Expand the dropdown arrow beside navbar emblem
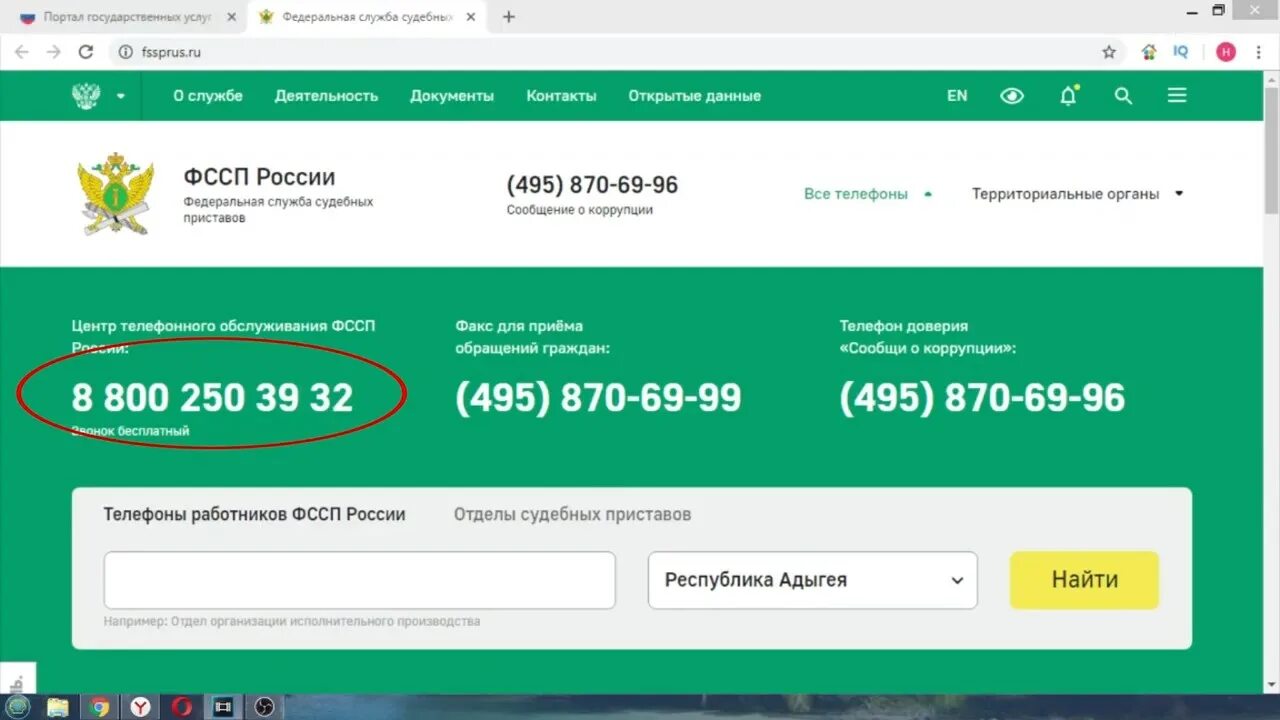Image resolution: width=1280 pixels, height=720 pixels. [x=121, y=96]
